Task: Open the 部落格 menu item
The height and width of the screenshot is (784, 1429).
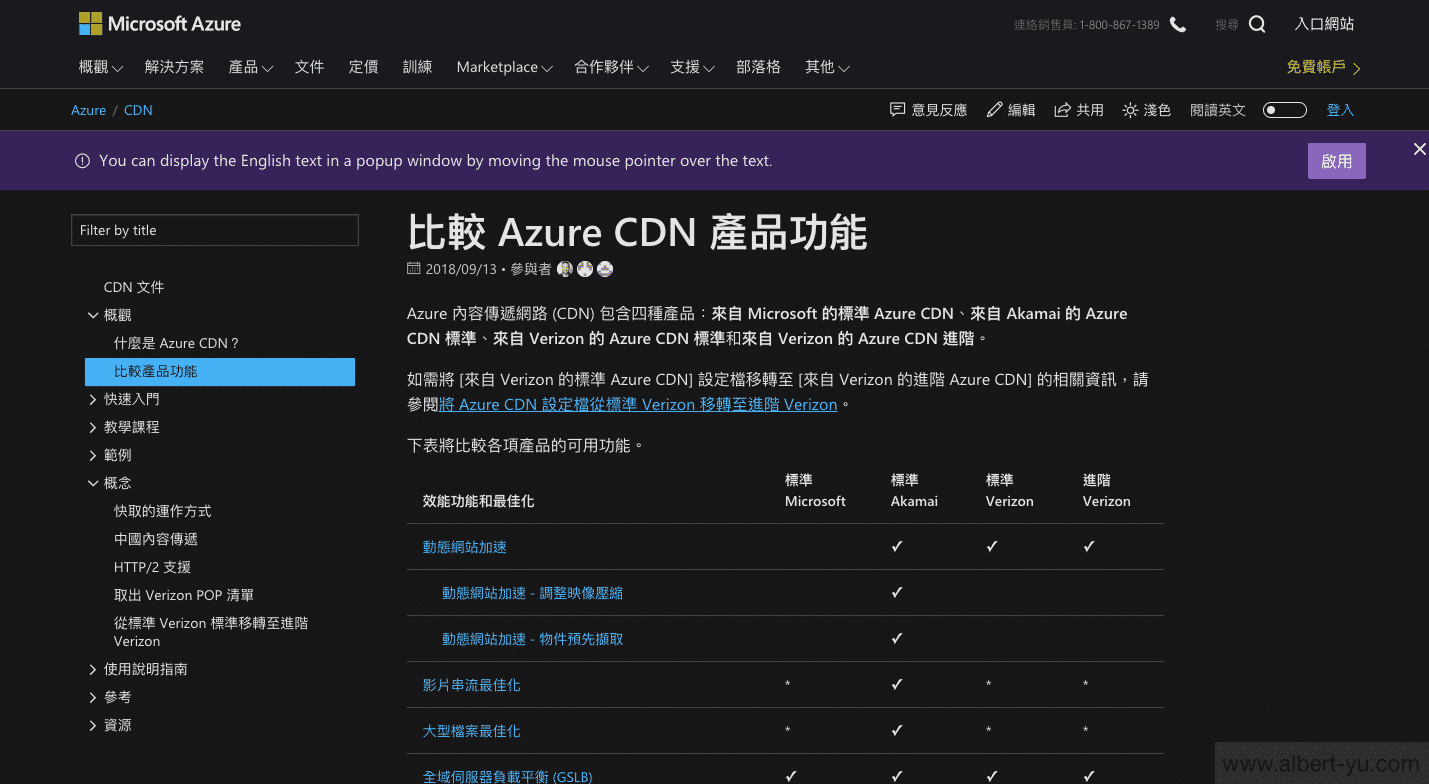Action: 759,67
